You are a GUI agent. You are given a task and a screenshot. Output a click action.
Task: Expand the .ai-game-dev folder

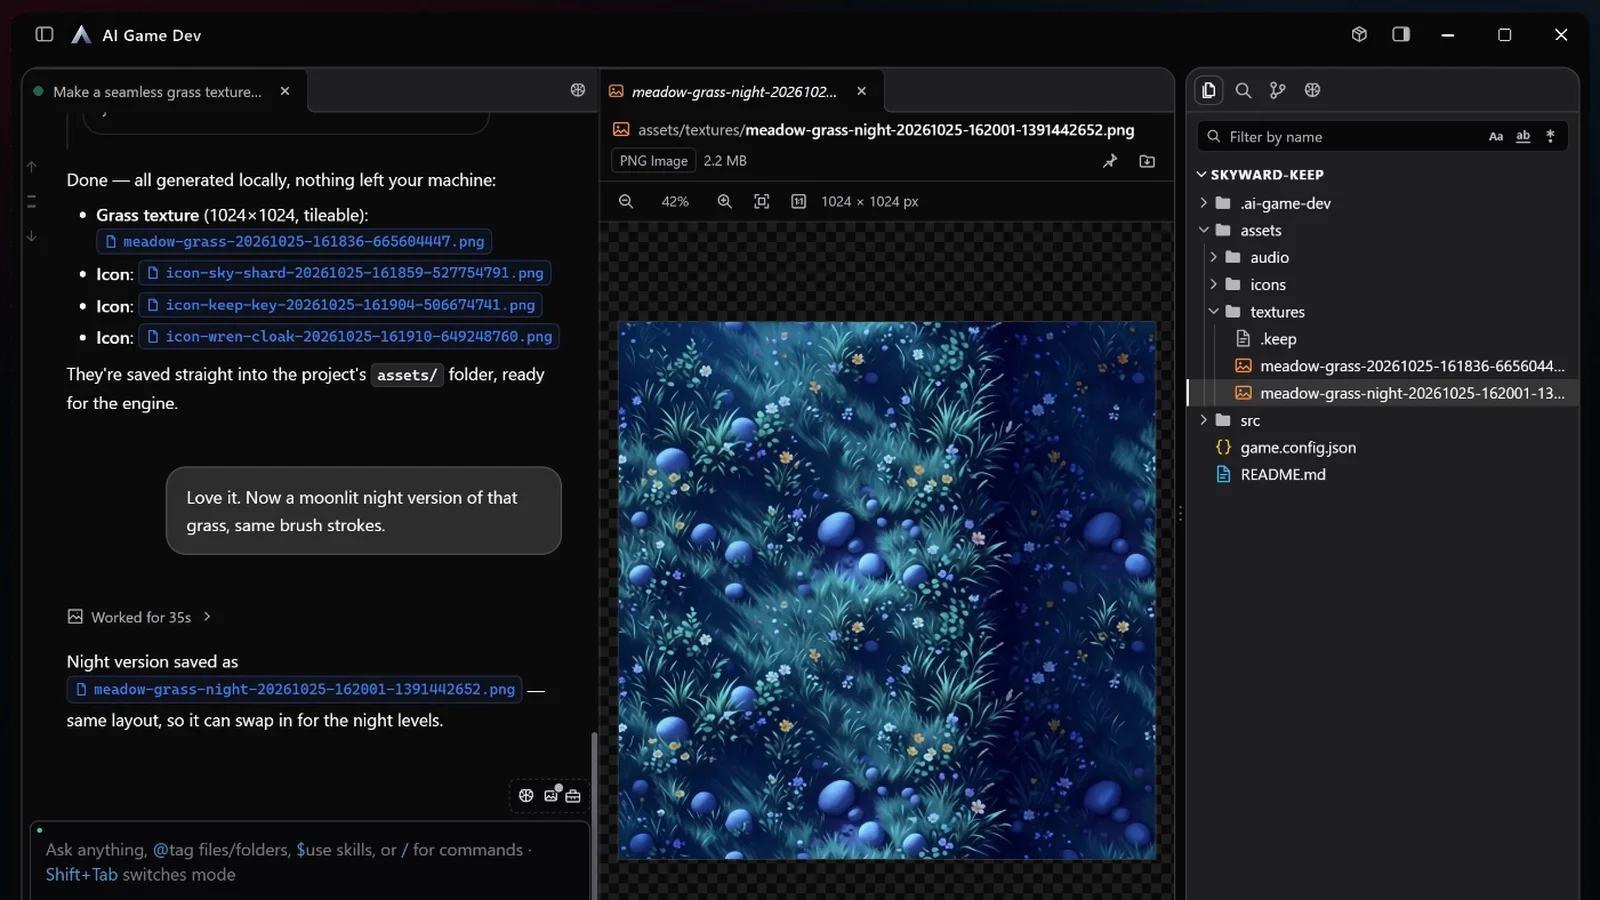(x=1204, y=203)
